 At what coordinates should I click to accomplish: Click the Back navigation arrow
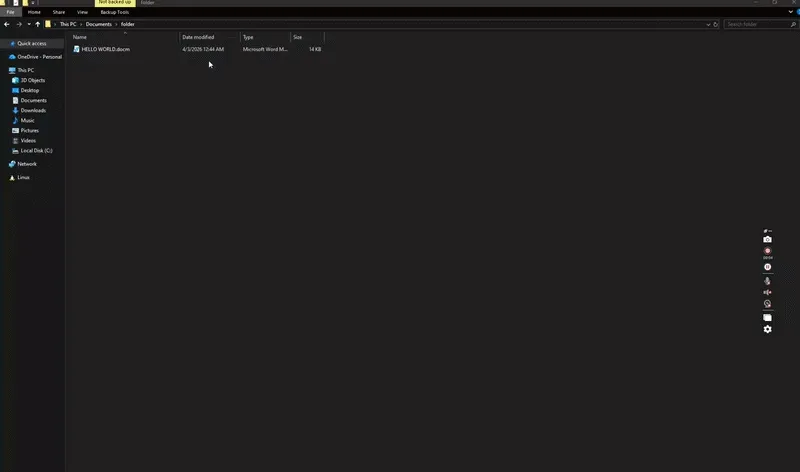pos(7,24)
